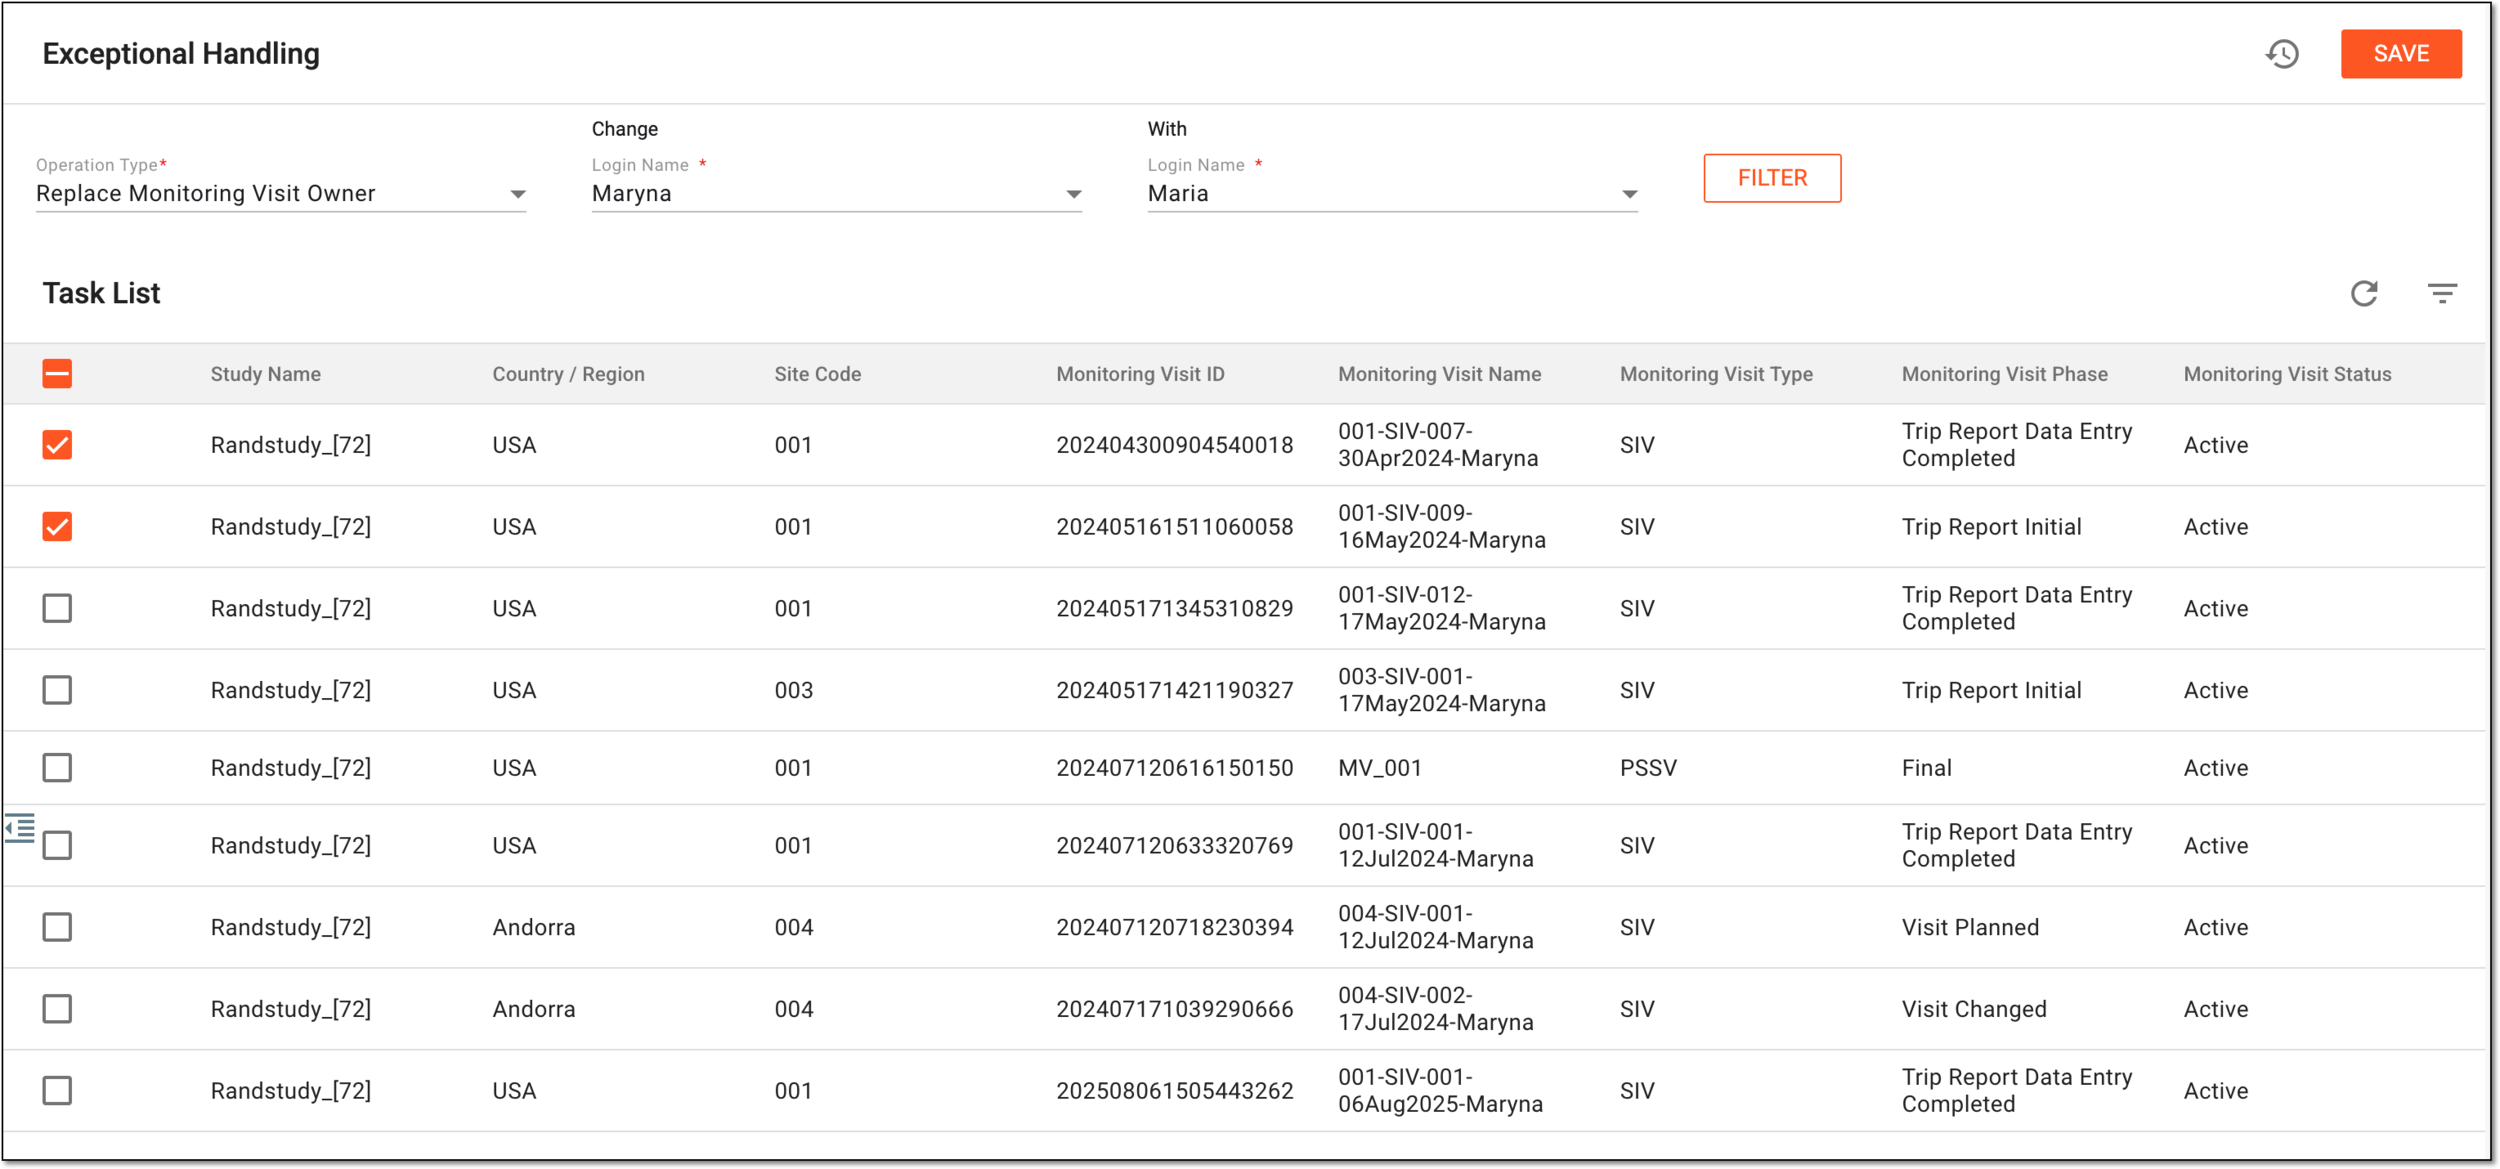This screenshot has width=2500, height=1169.
Task: Sort by Monitoring Visit Name column header
Action: [1439, 374]
